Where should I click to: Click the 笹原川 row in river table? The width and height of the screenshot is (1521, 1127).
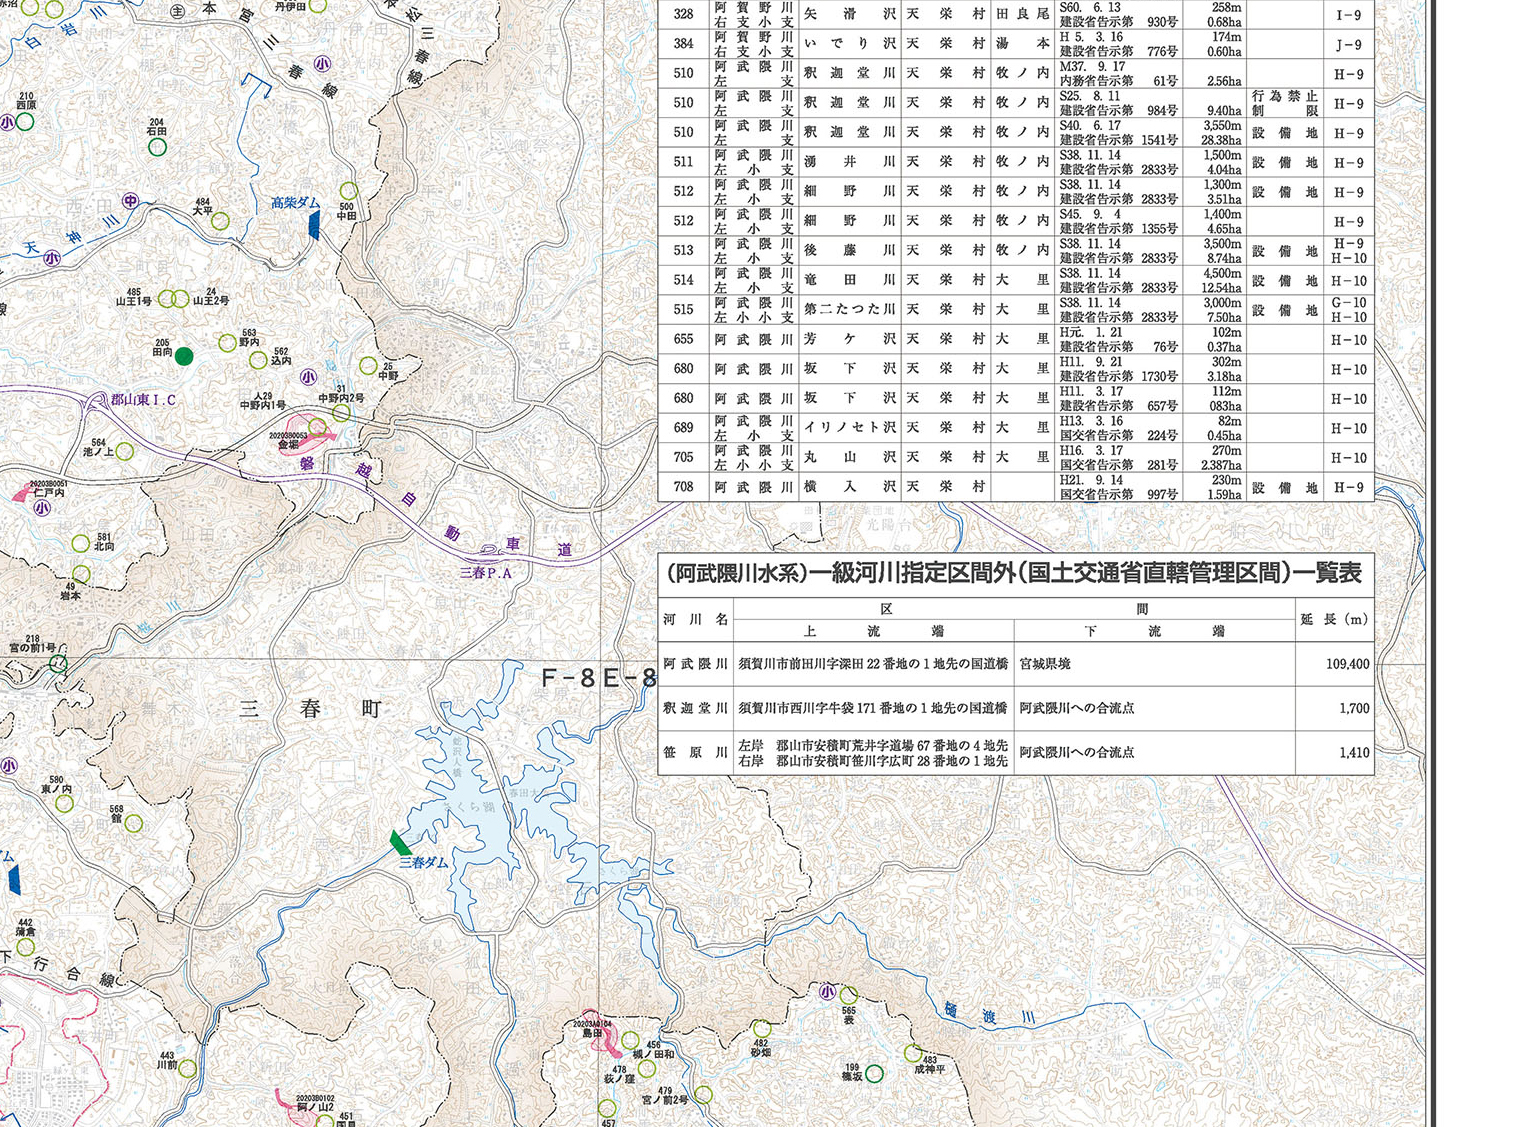pyautogui.click(x=1015, y=753)
